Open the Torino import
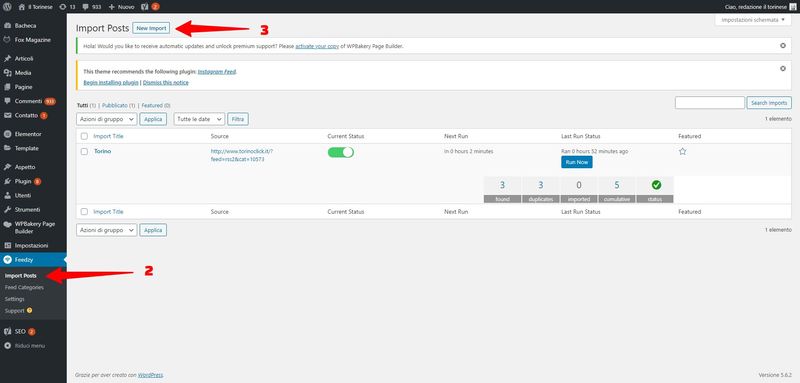This screenshot has height=383, width=800. (103, 151)
